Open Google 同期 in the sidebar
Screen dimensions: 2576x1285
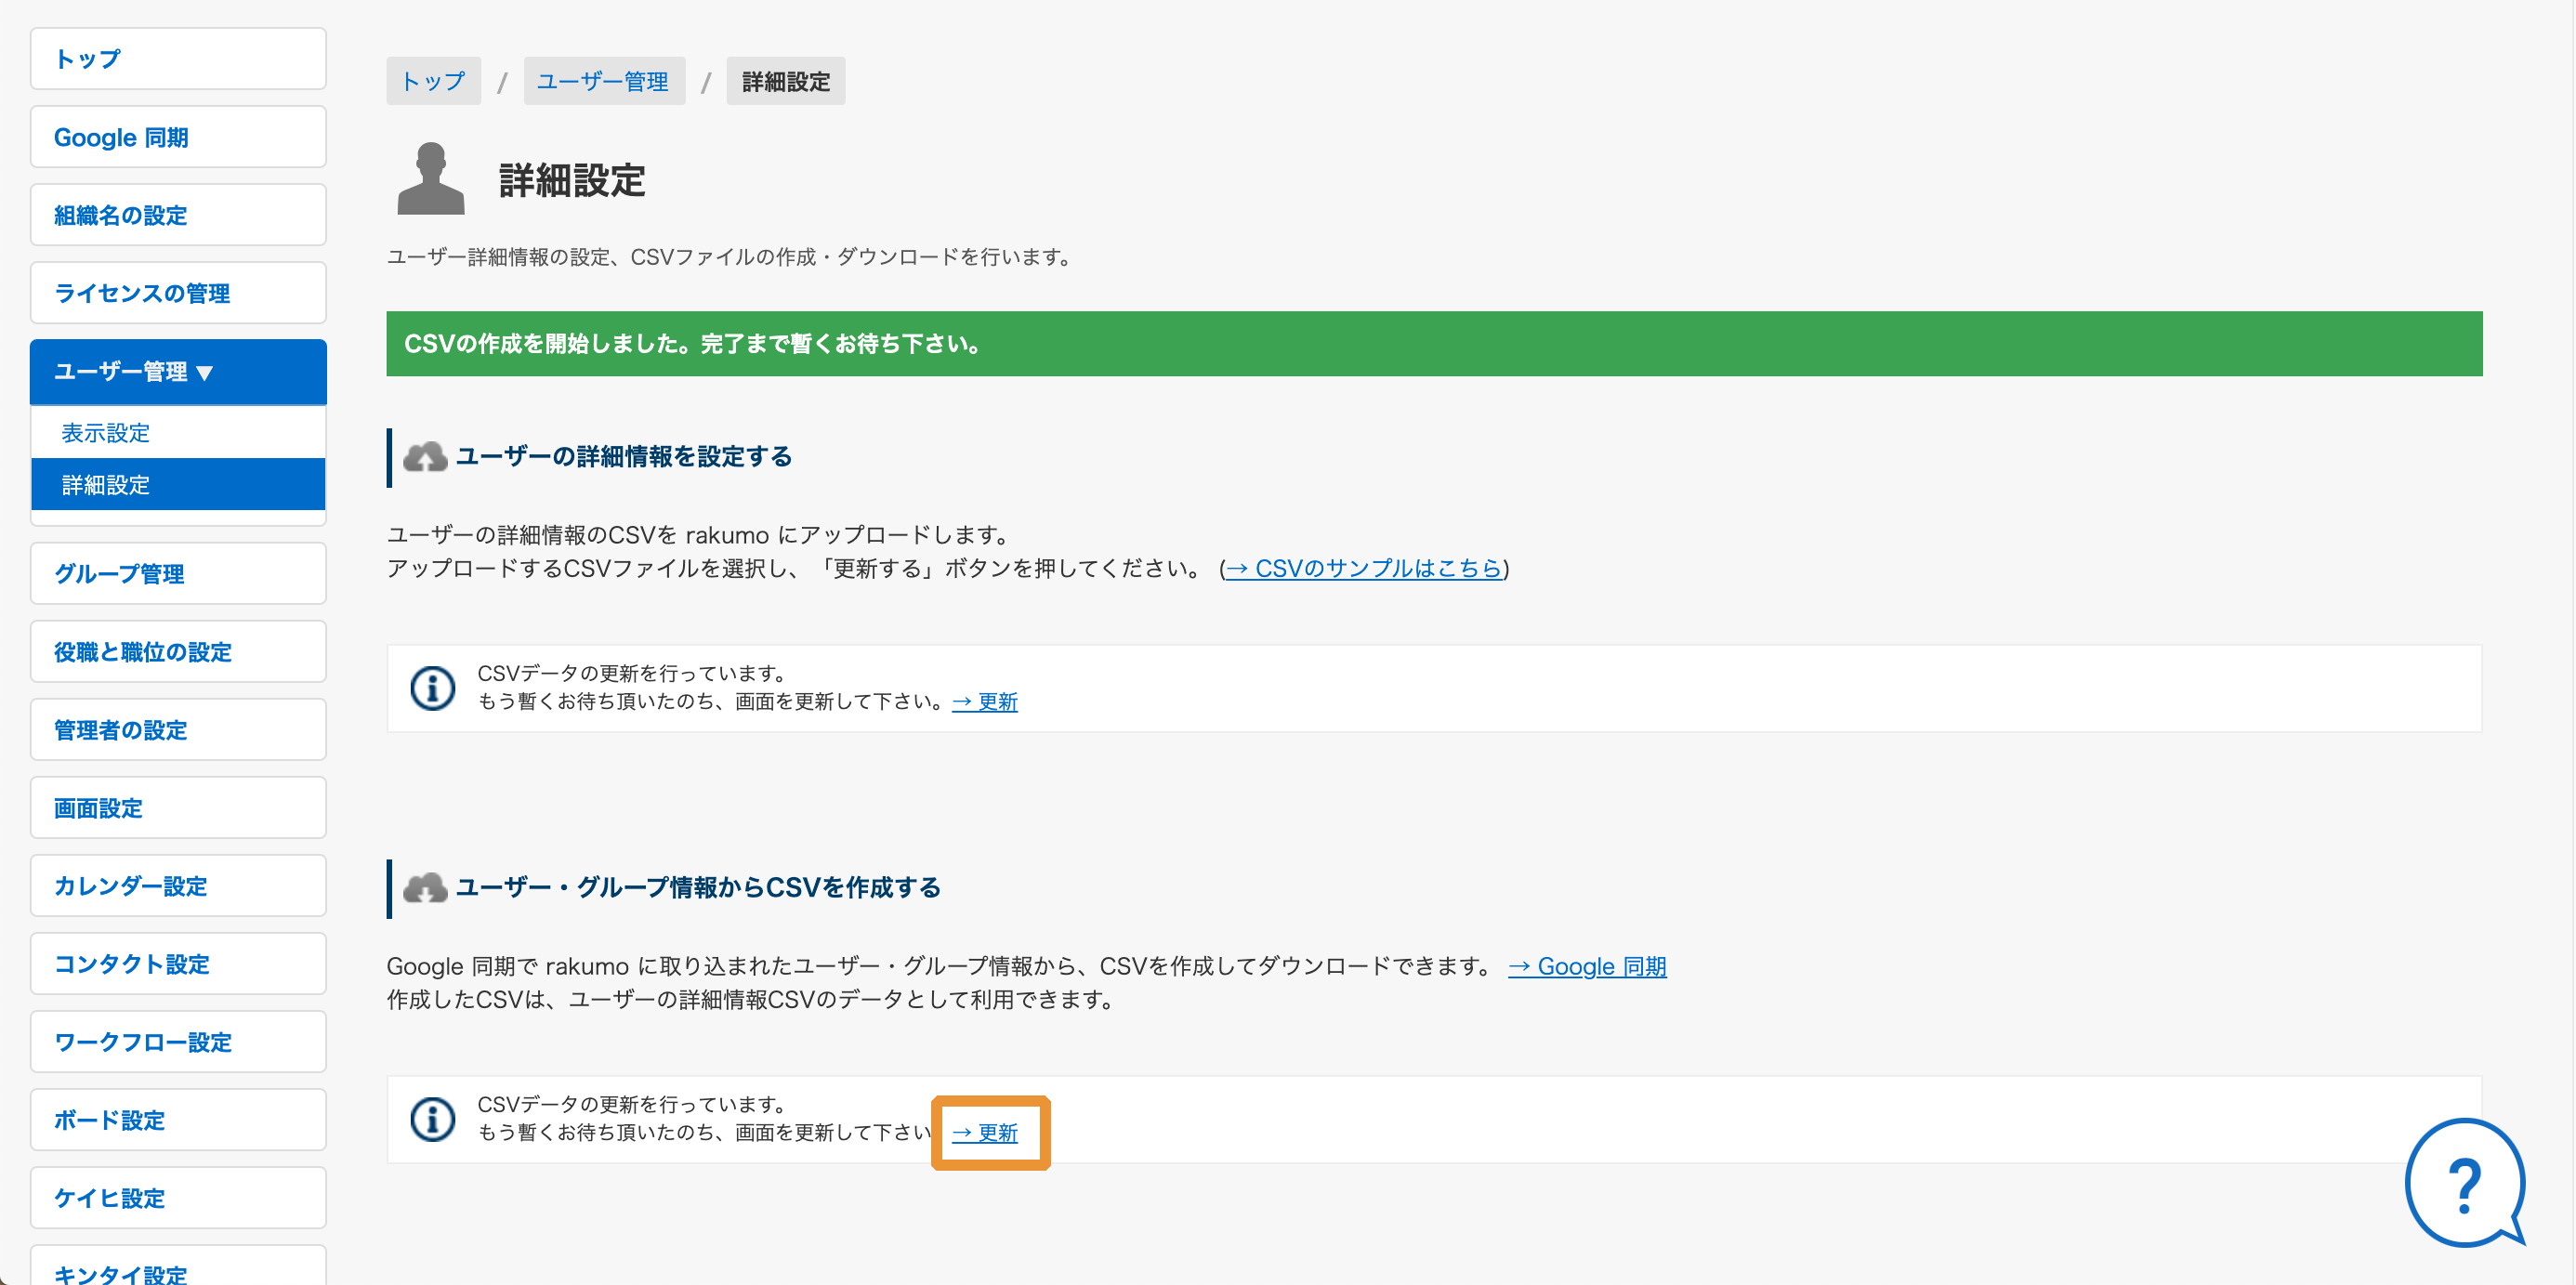[x=178, y=137]
